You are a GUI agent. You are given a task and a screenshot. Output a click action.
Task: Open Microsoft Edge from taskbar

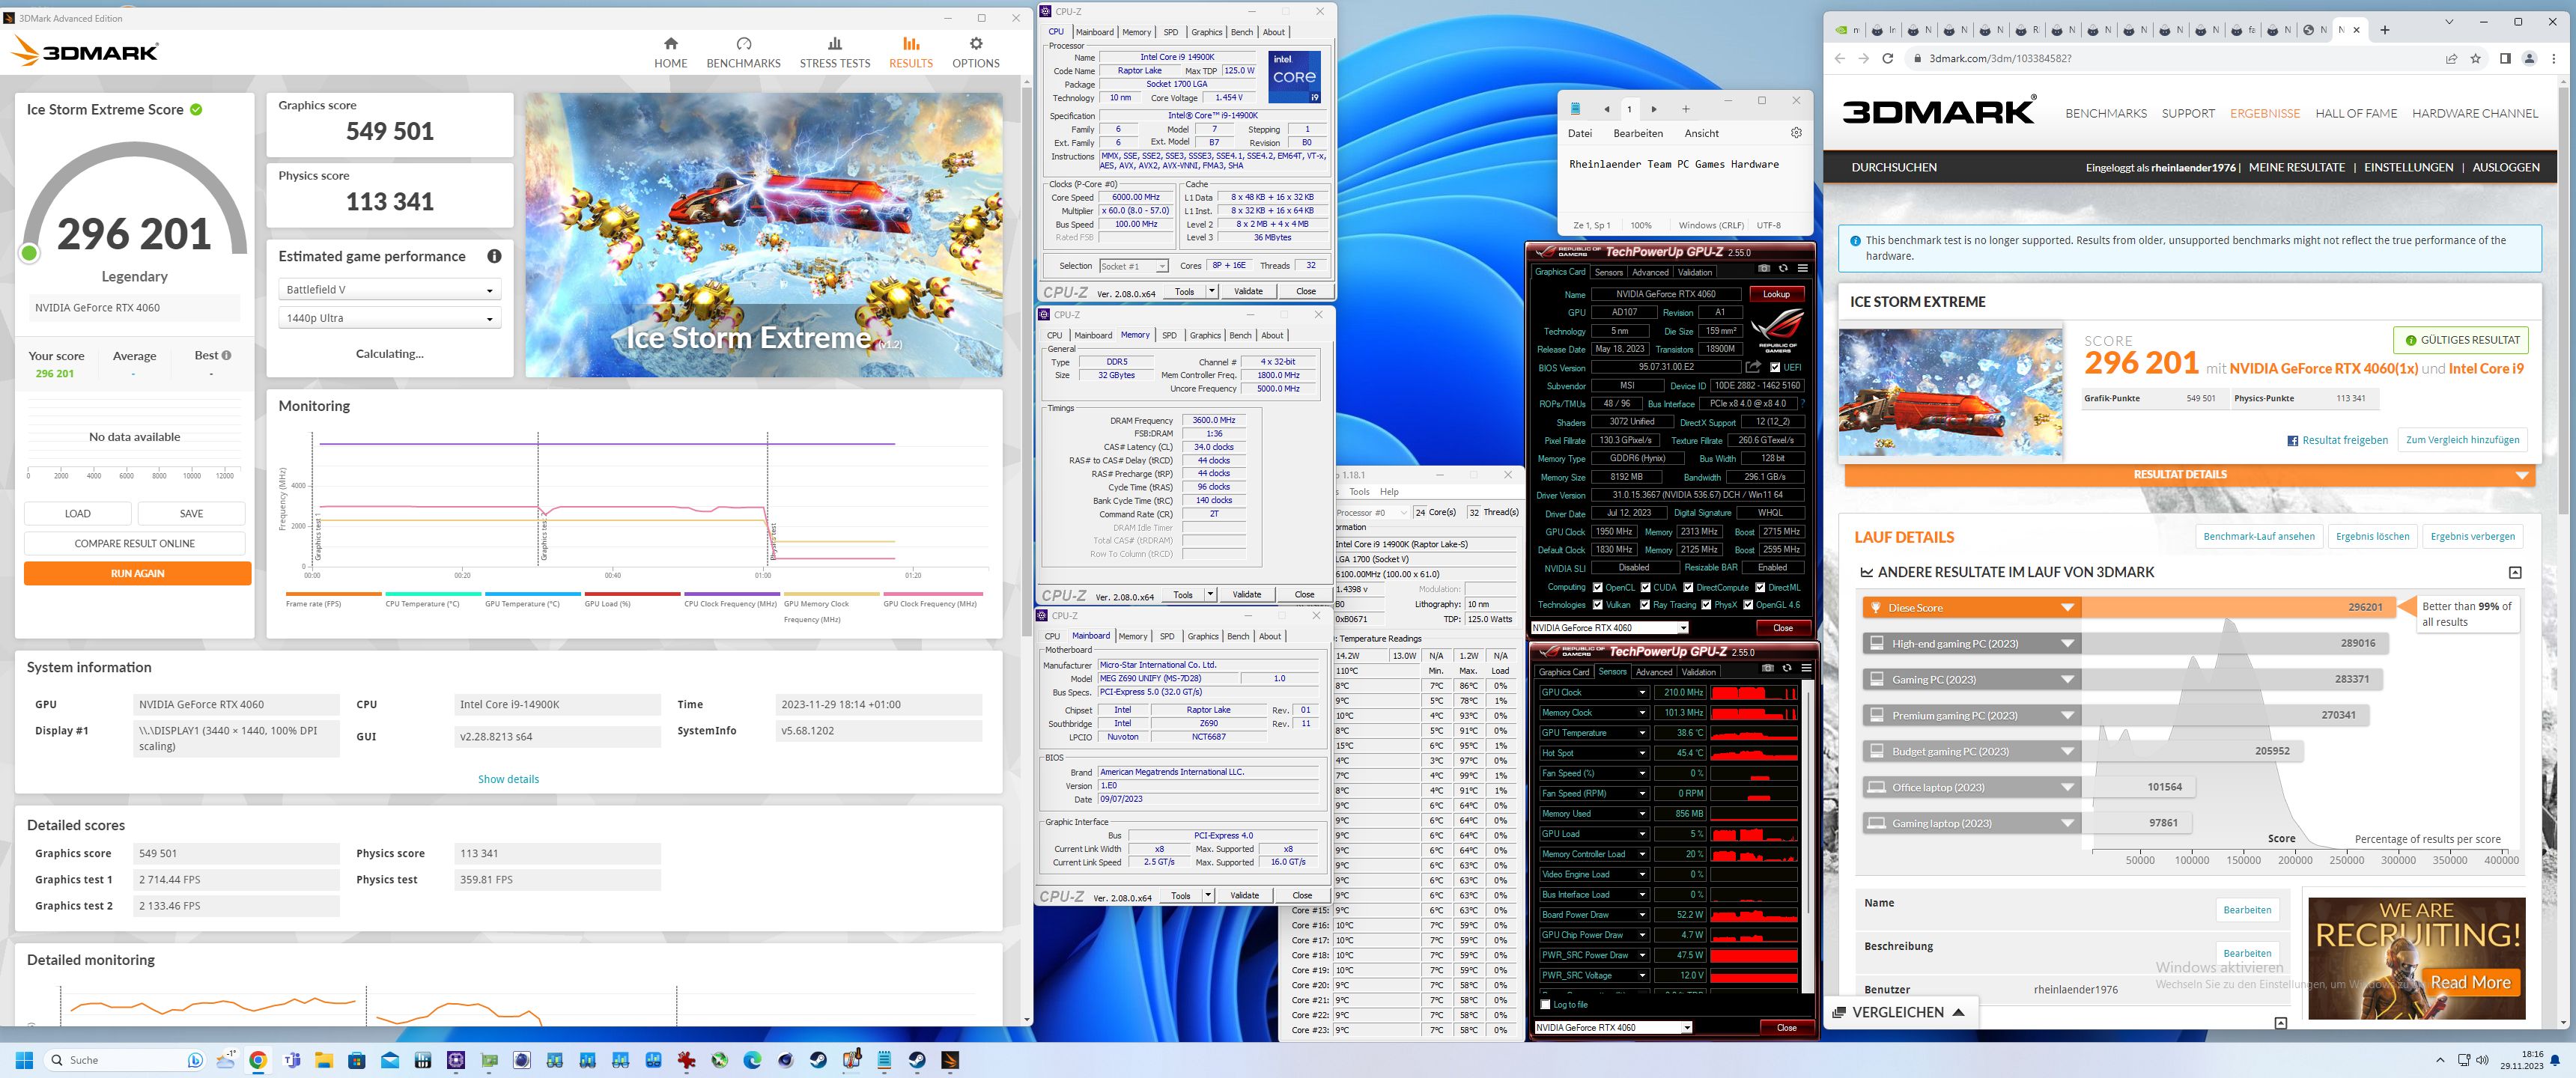coord(752,1060)
